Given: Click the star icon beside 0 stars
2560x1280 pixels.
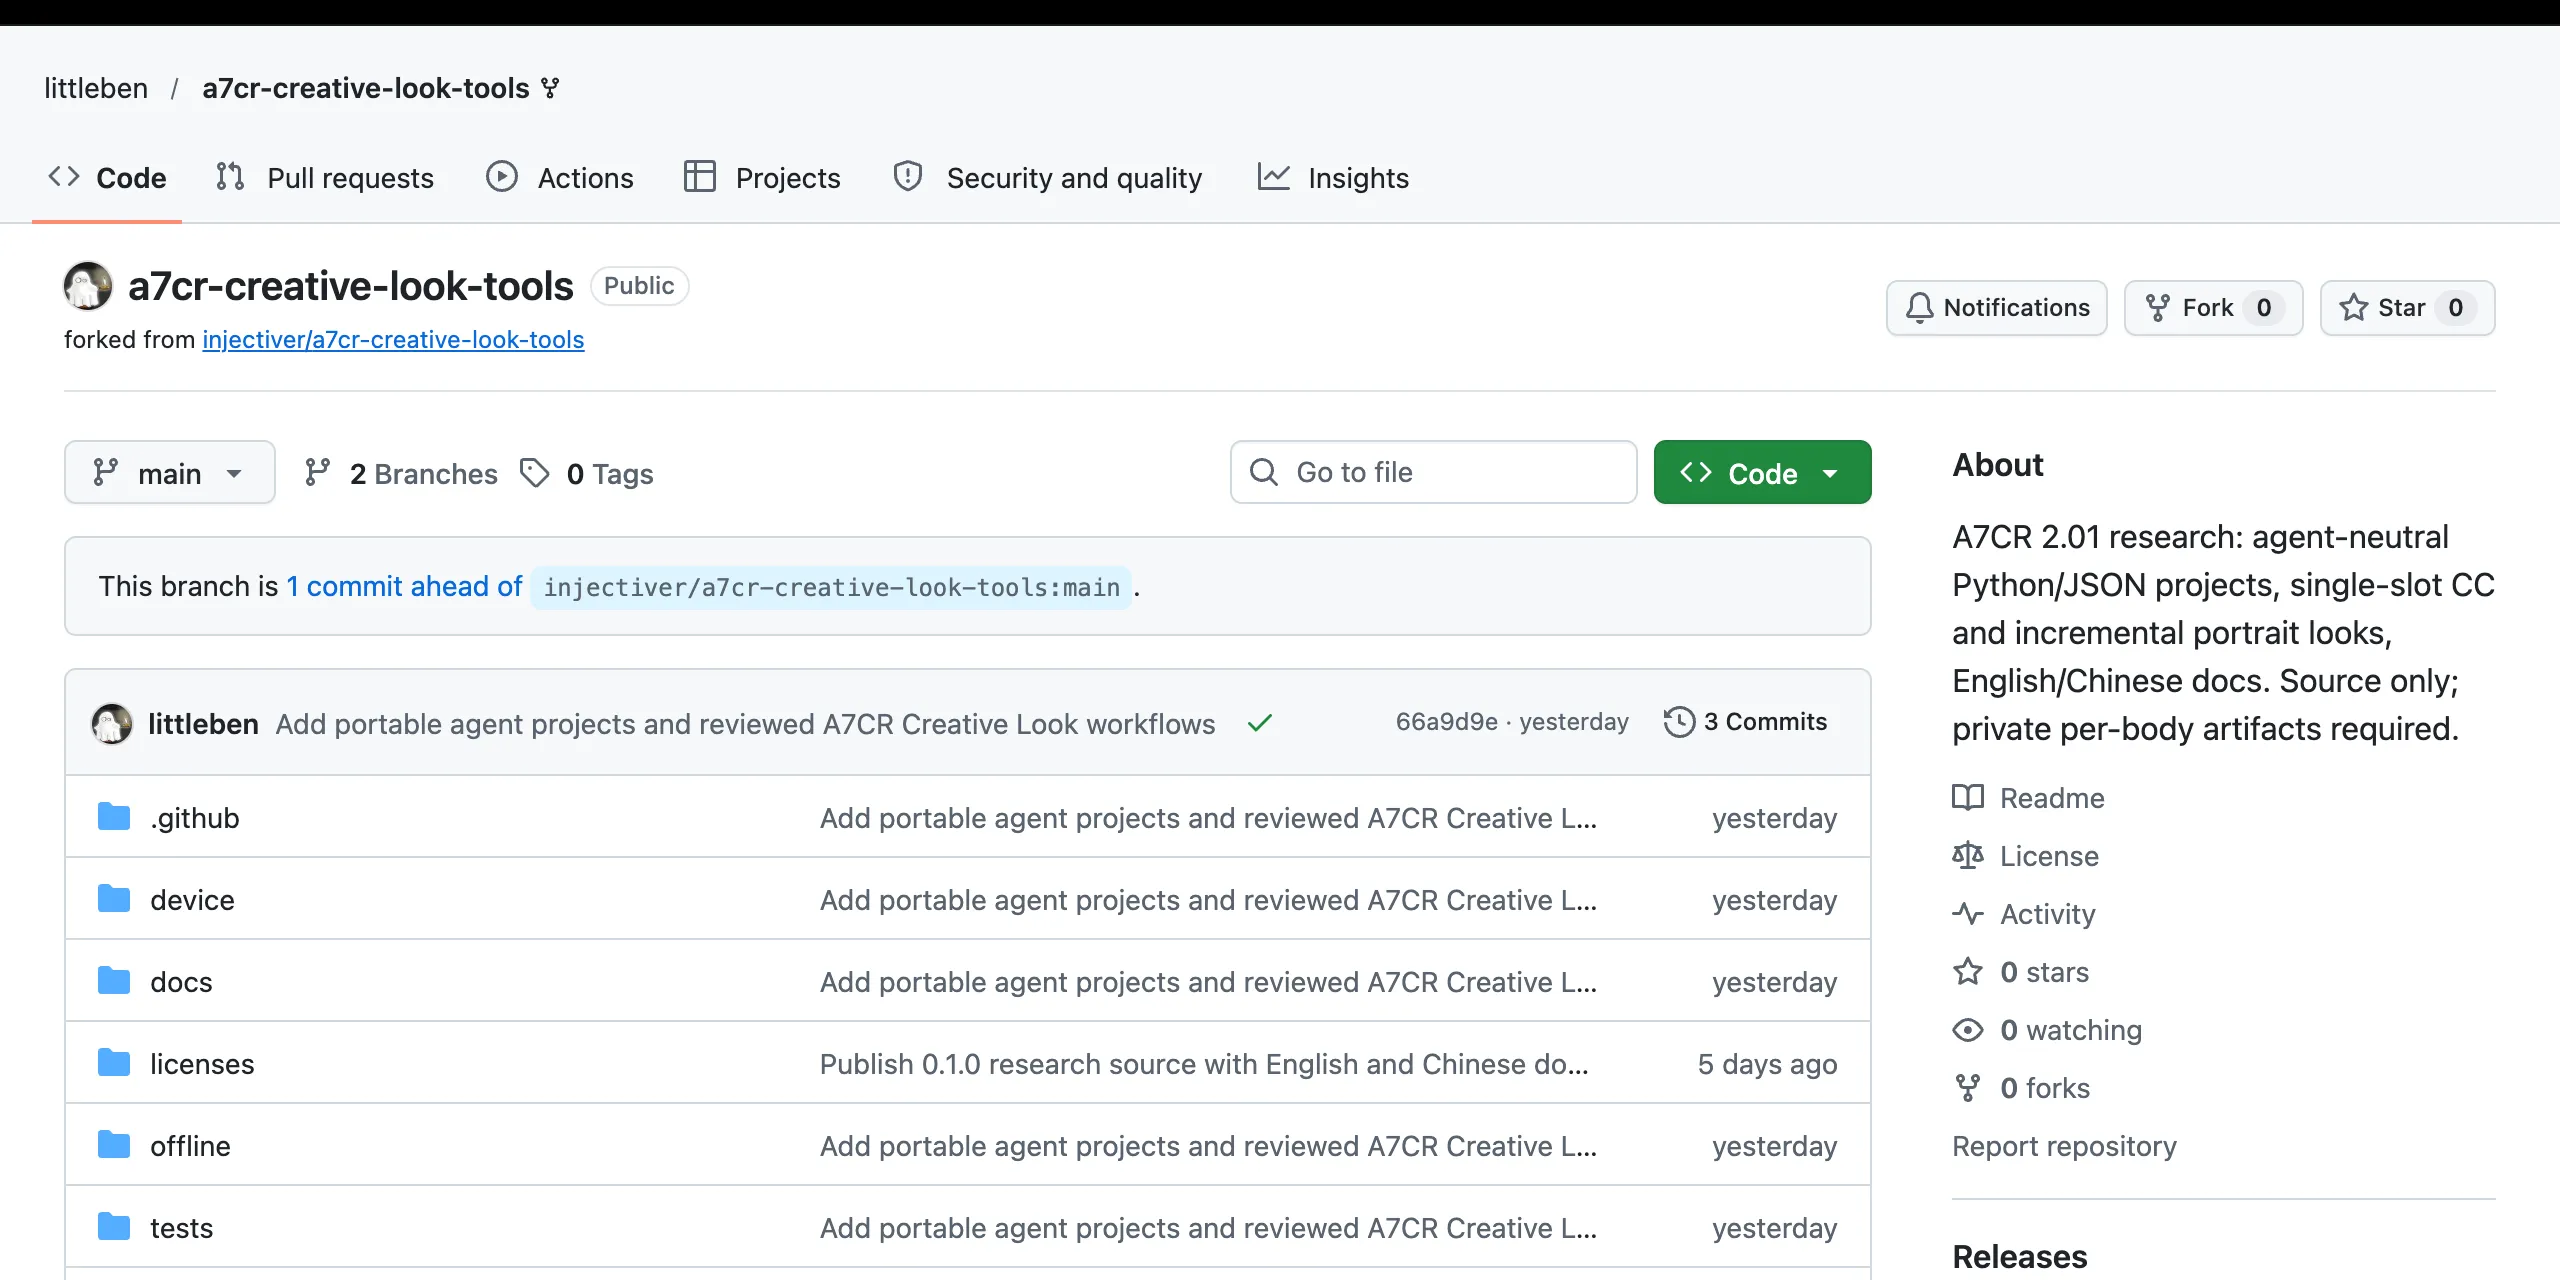Looking at the screenshot, I should pyautogui.click(x=1968, y=972).
